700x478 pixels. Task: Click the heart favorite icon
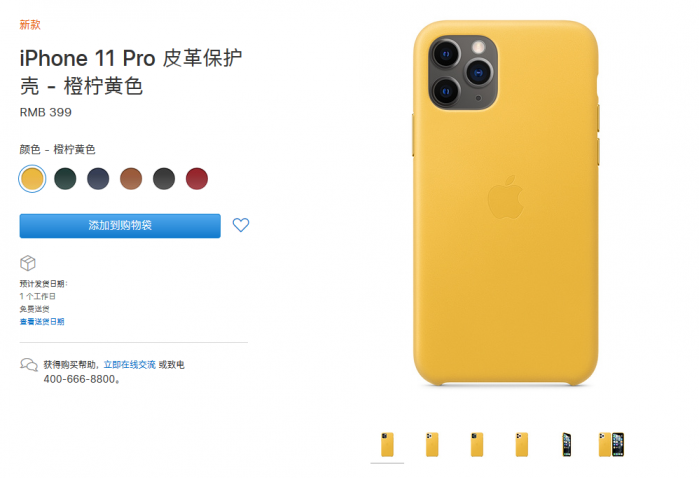241,225
